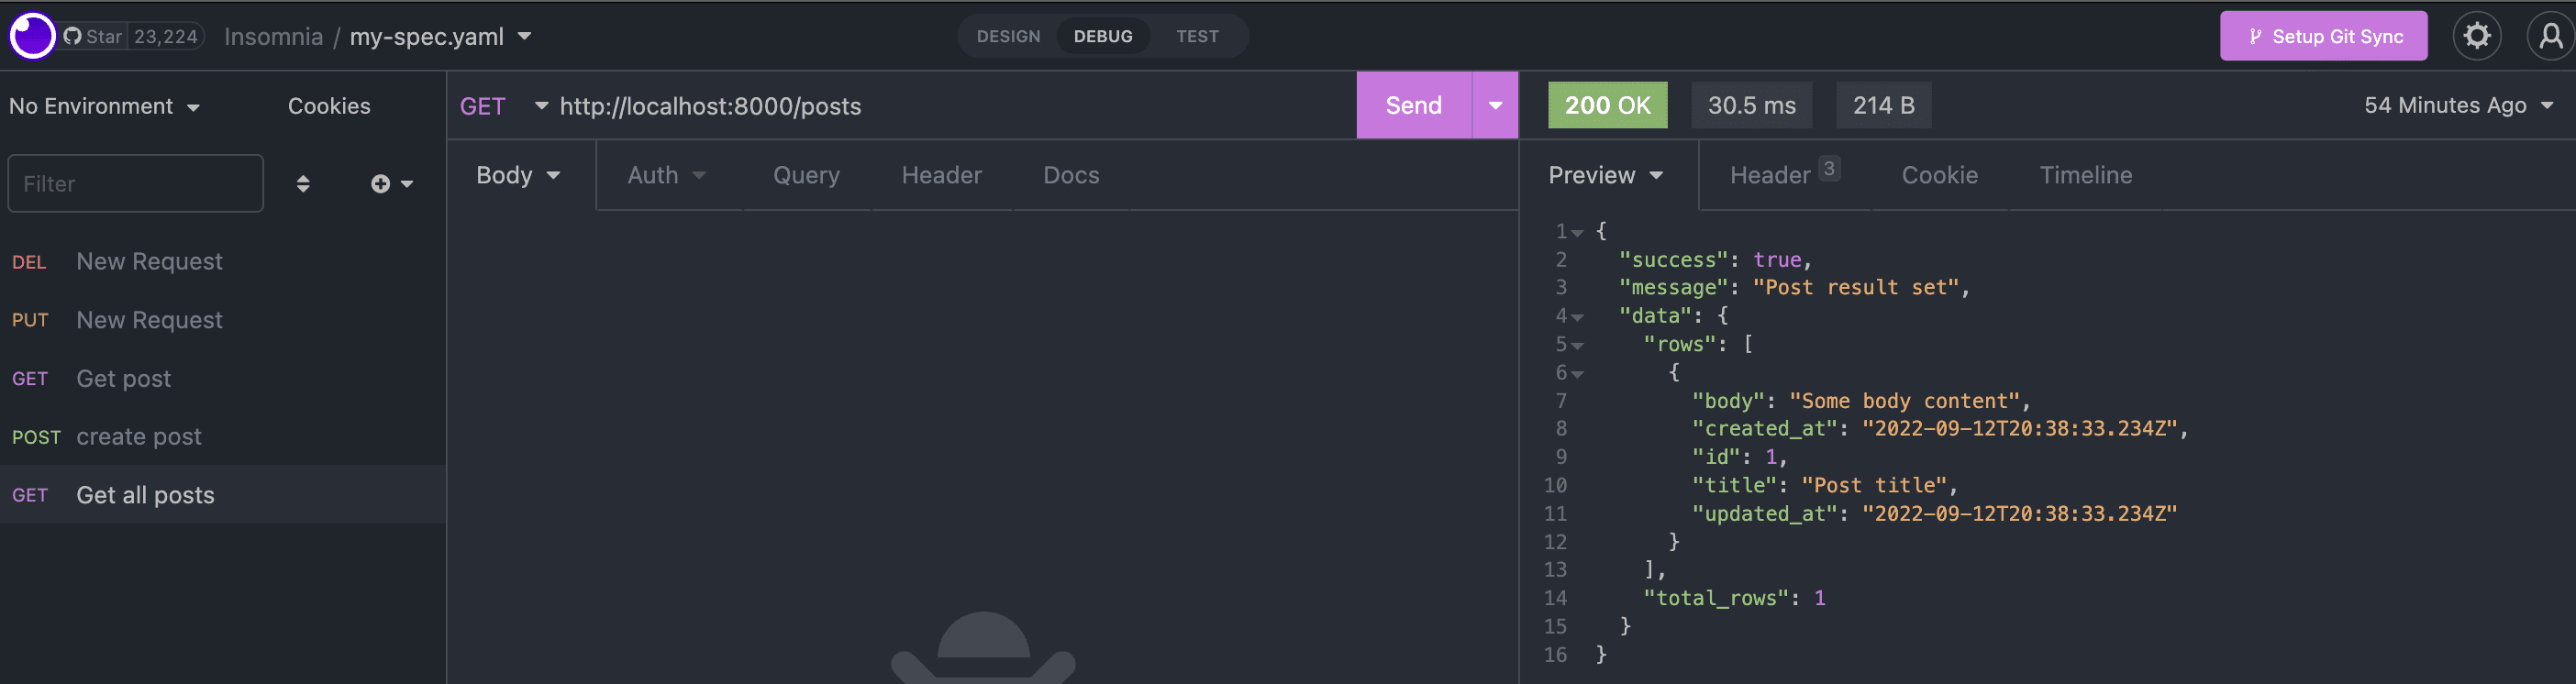The image size is (2576, 684).
Task: Collapse the "rows" array fold arrow
Action: click(x=1577, y=345)
